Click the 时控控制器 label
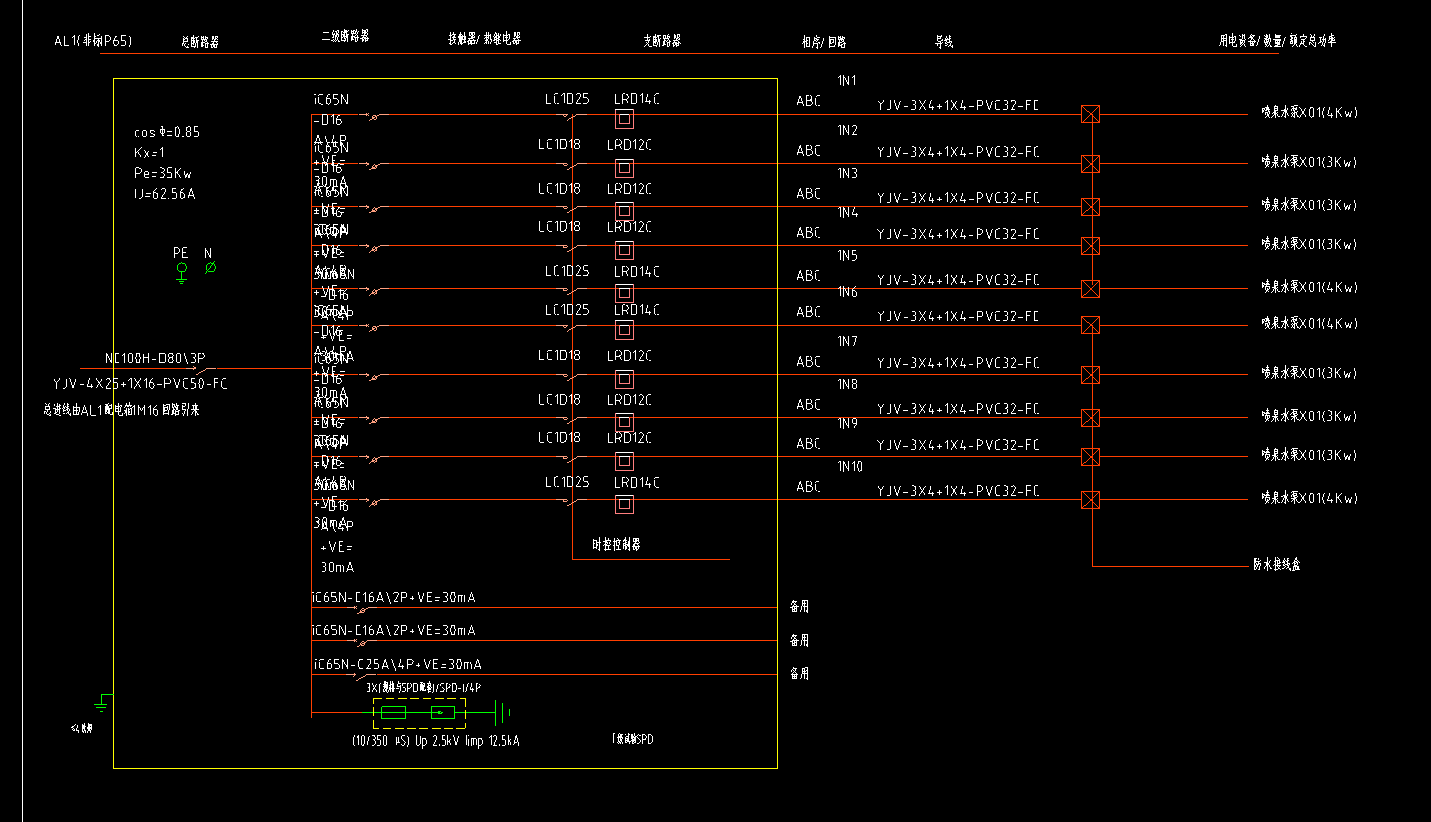 coord(616,545)
